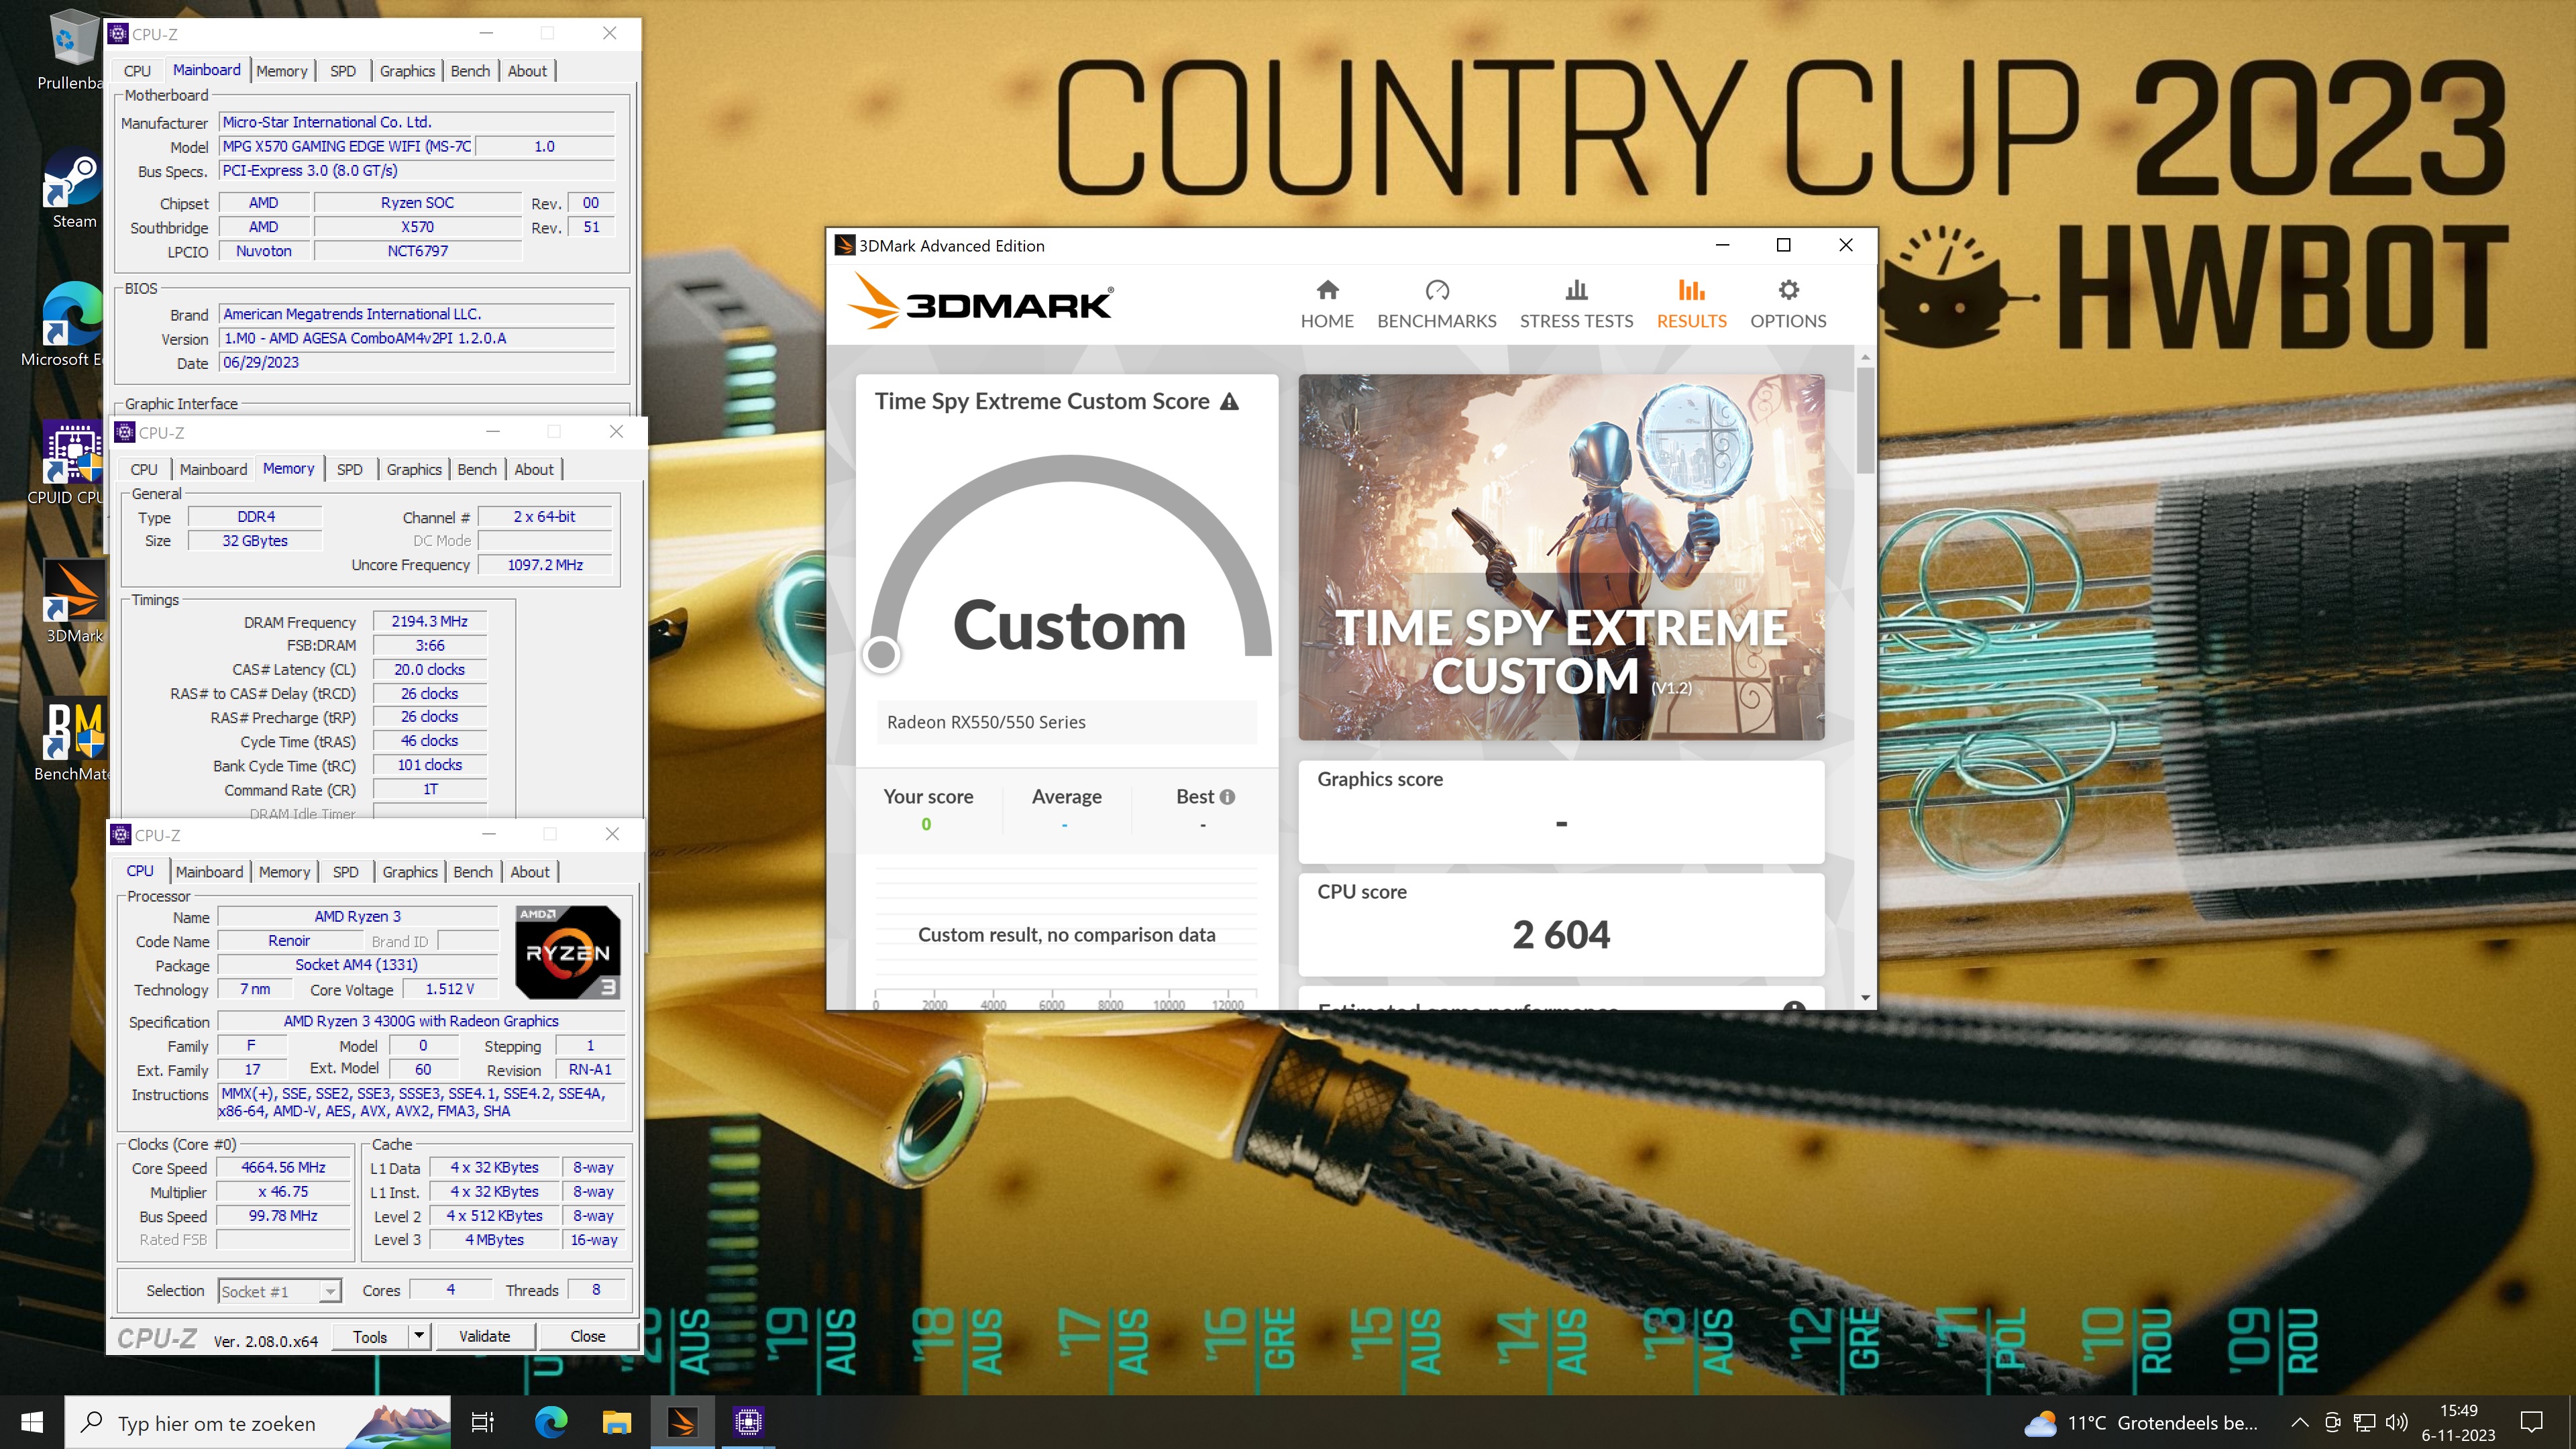Open About tab in bottom CPU-Z window

(x=530, y=872)
